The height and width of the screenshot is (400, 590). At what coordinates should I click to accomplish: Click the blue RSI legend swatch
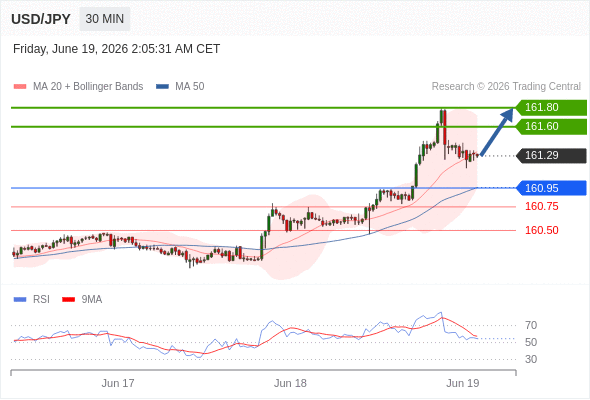pos(20,300)
